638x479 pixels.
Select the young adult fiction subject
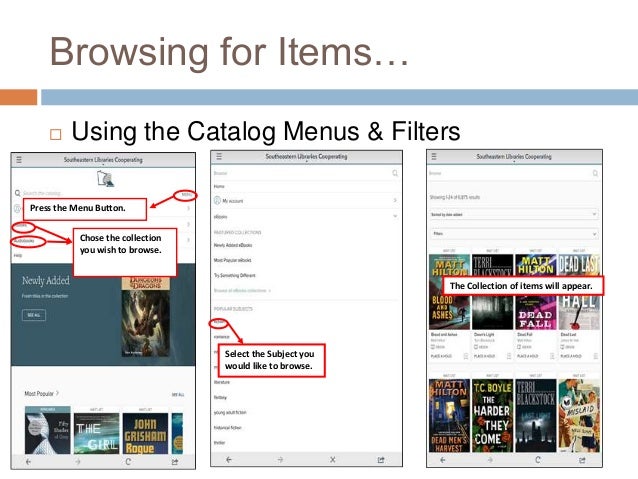click(x=230, y=412)
